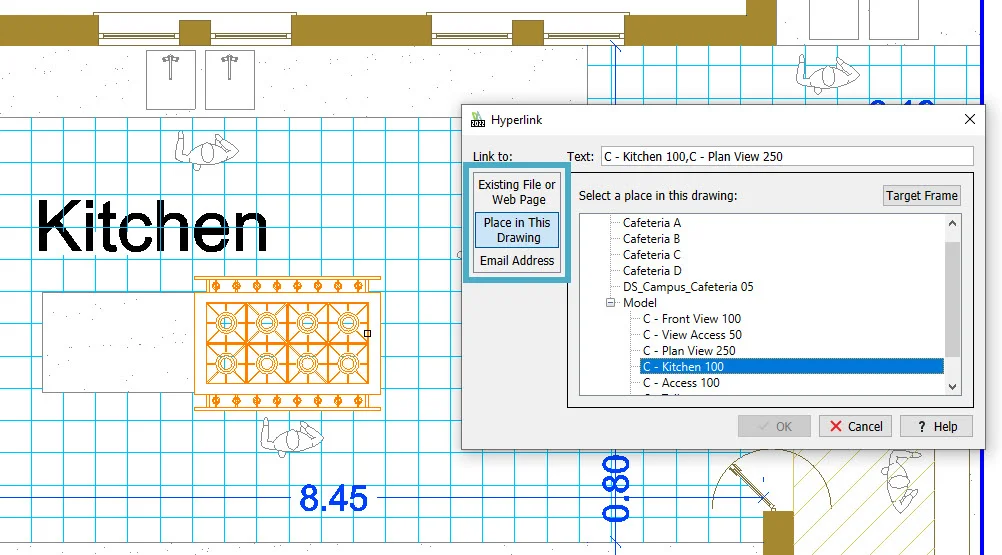Switch link type to Existing File or Web Page
This screenshot has height=555, width=1002.
pyautogui.click(x=517, y=192)
